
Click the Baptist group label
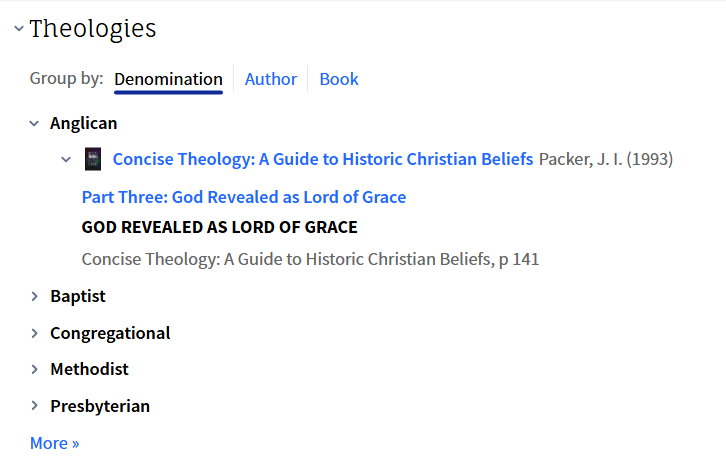pos(78,296)
